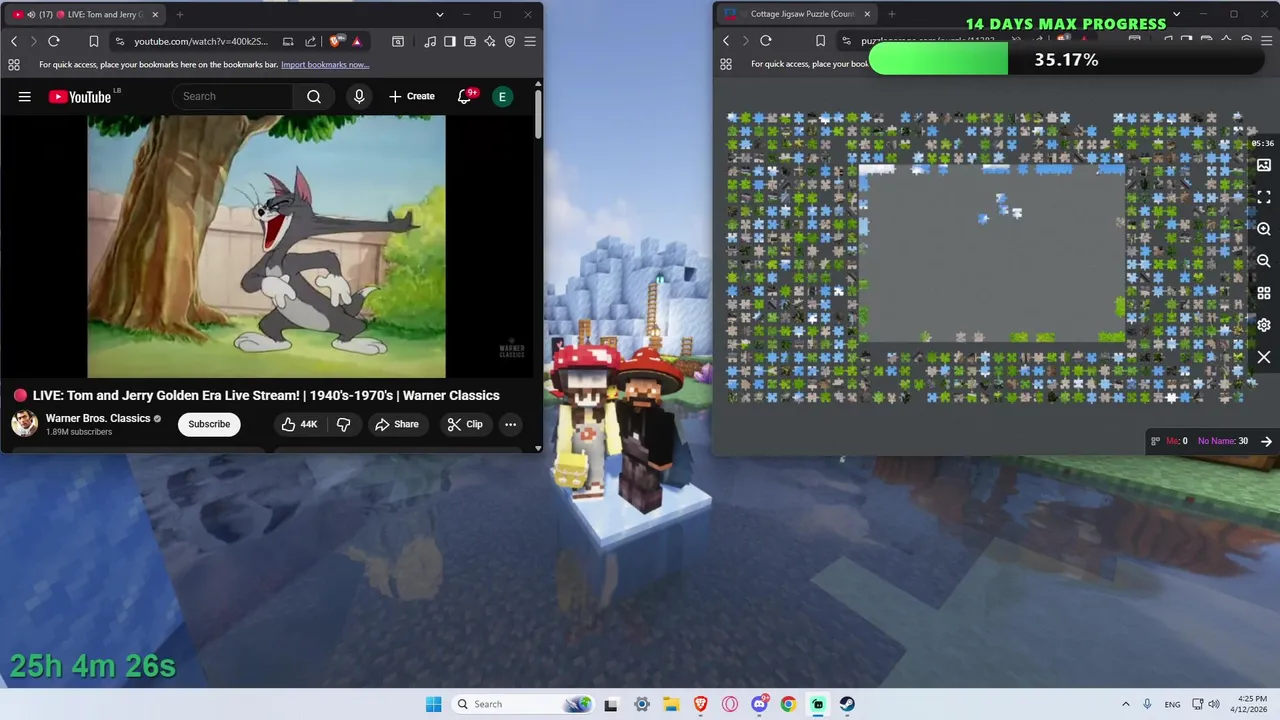Image resolution: width=1280 pixels, height=720 pixels.
Task: Start YouTube voice search with microphone
Action: click(359, 96)
